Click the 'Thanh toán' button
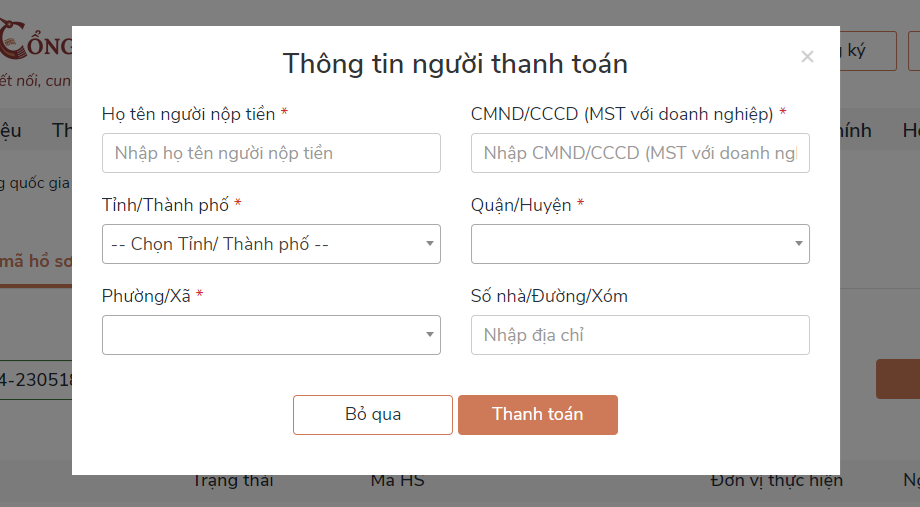The image size is (920, 507). point(537,415)
